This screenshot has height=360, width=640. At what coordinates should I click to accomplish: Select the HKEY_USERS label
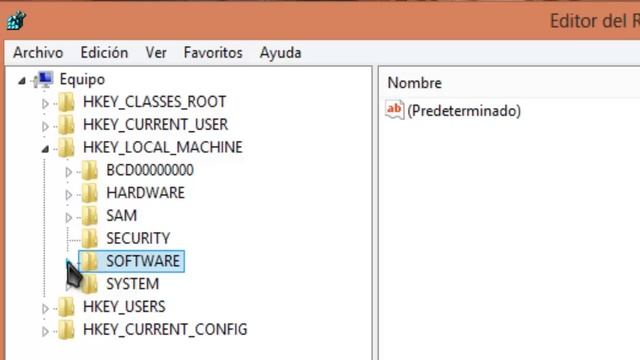(x=124, y=307)
